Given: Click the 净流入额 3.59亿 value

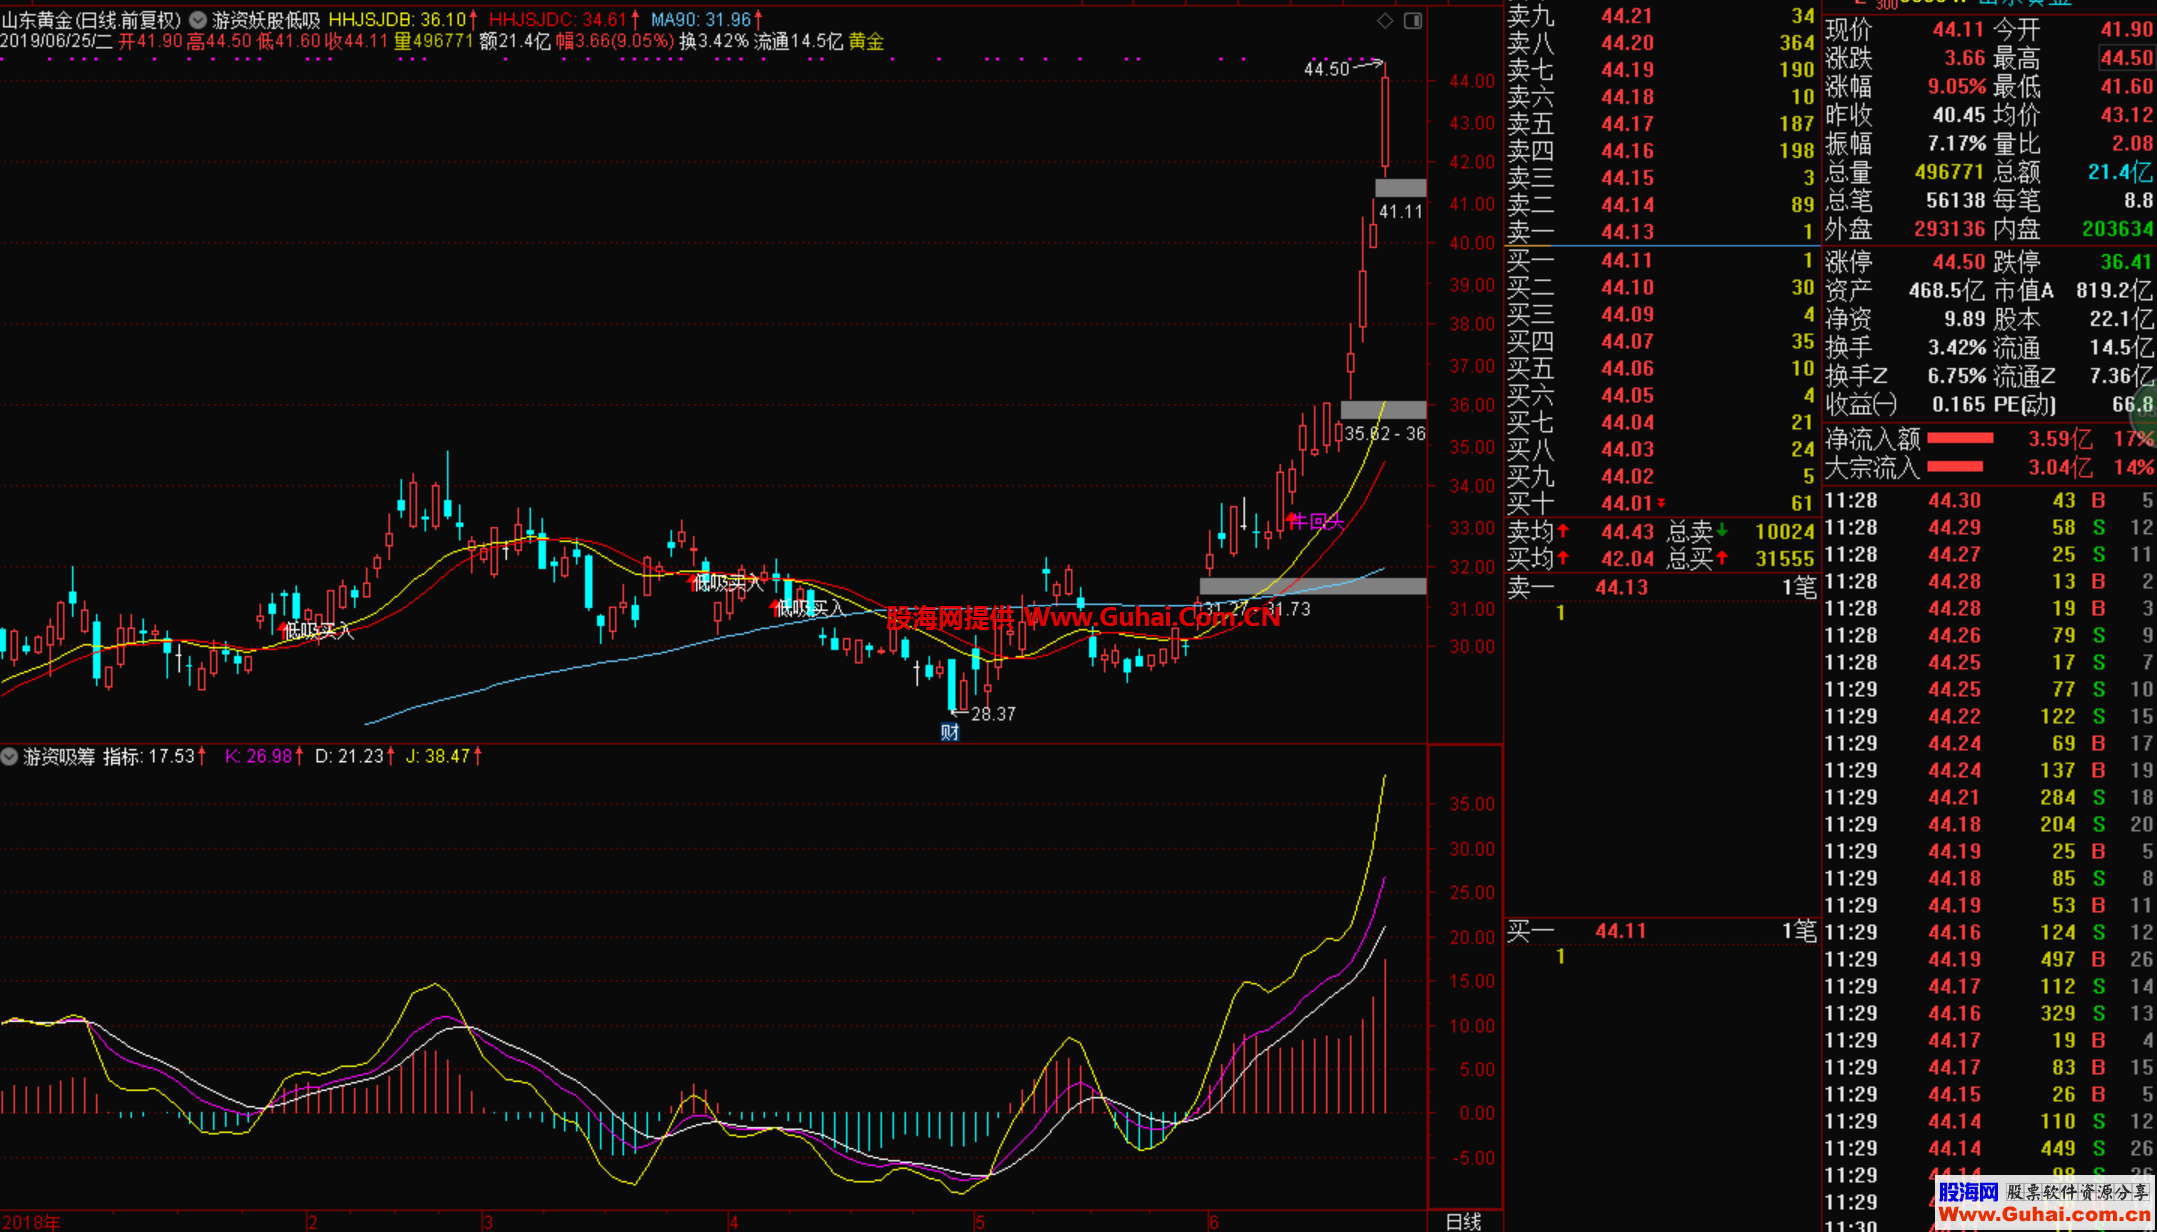Looking at the screenshot, I should pyautogui.click(x=2060, y=439).
